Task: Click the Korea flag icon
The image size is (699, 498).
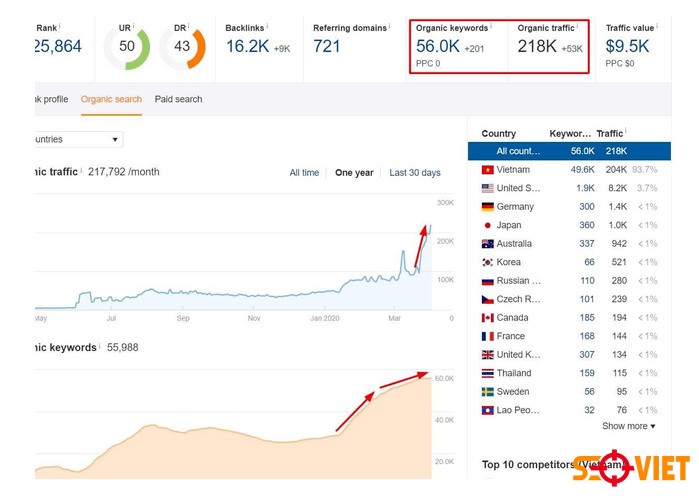Action: (x=488, y=262)
